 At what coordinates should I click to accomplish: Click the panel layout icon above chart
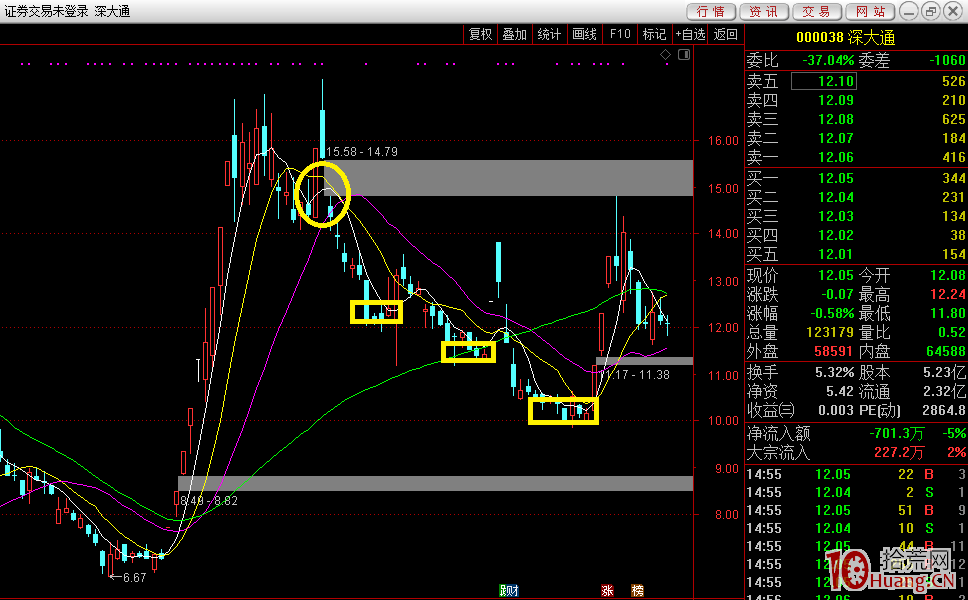(x=684, y=55)
